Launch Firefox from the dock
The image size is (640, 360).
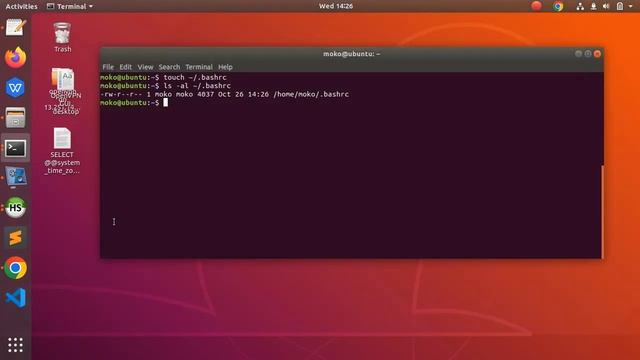tap(16, 57)
